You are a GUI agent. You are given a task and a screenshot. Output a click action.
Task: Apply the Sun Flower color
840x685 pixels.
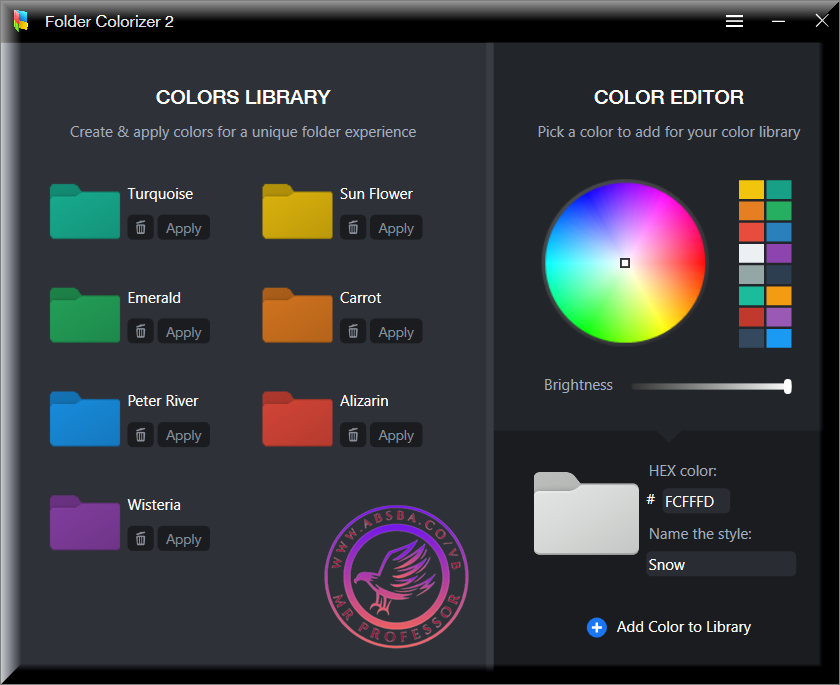tap(396, 228)
